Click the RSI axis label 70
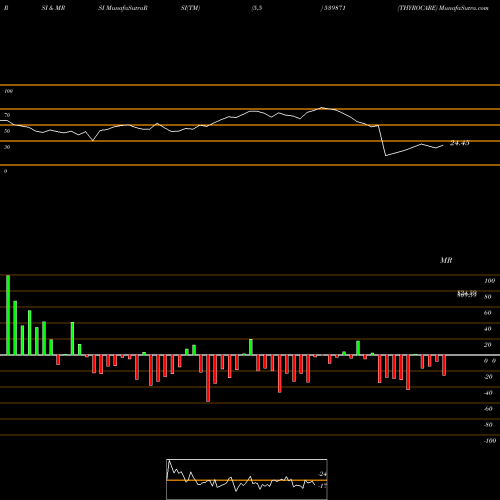Screen dimensions: 500x500 coord(7,115)
